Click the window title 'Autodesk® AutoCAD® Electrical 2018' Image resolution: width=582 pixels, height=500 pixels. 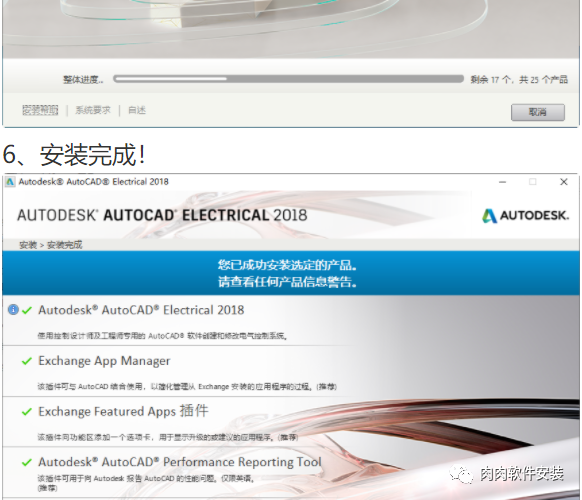point(94,182)
